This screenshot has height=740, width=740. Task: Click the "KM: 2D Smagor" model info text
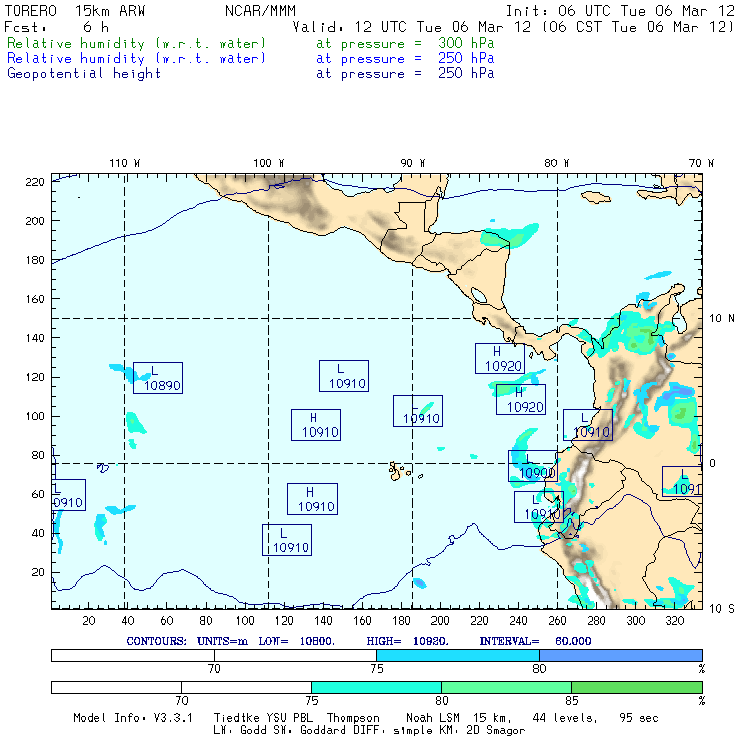[x=482, y=731]
